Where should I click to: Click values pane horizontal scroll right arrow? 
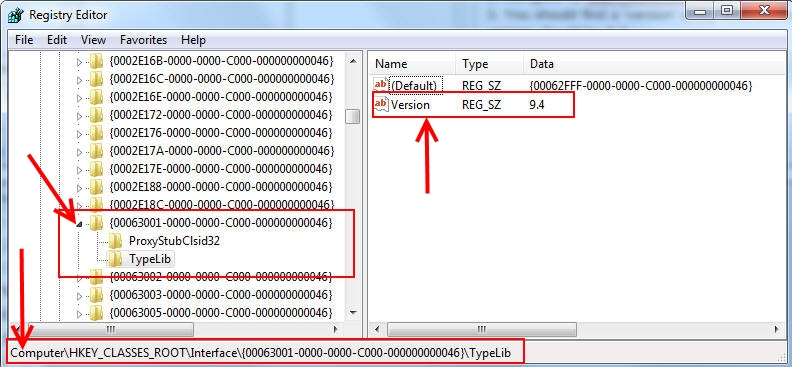(777, 330)
